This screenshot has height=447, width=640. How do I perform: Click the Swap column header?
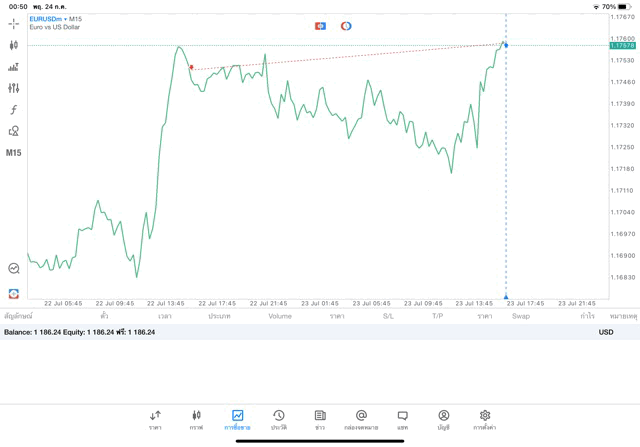click(521, 316)
